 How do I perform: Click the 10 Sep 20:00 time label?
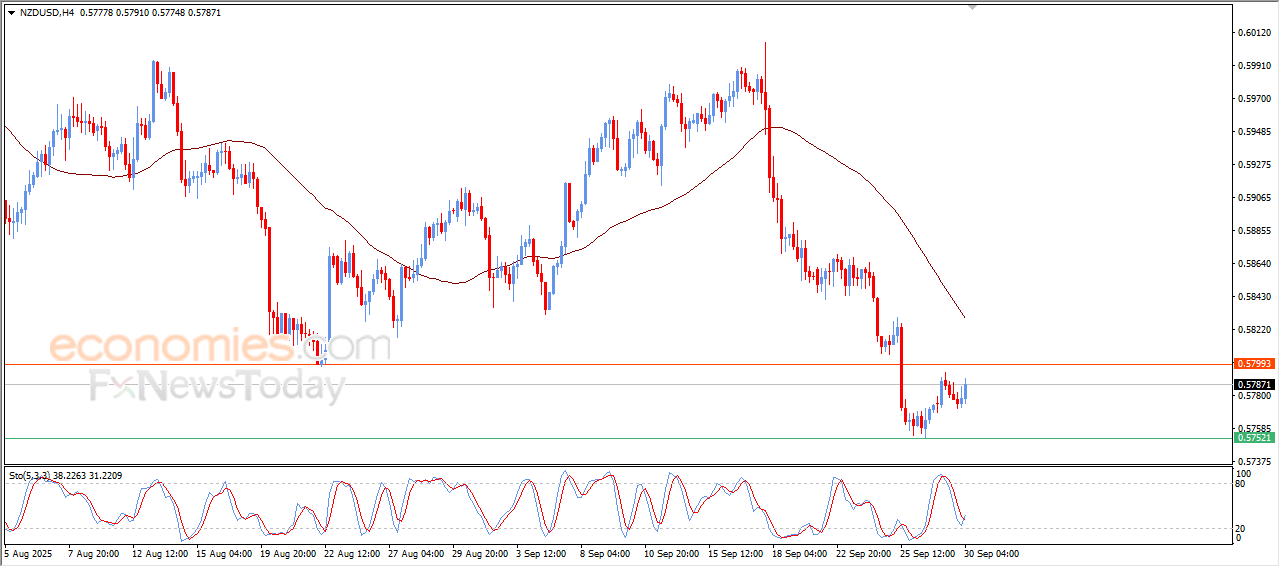pyautogui.click(x=671, y=553)
